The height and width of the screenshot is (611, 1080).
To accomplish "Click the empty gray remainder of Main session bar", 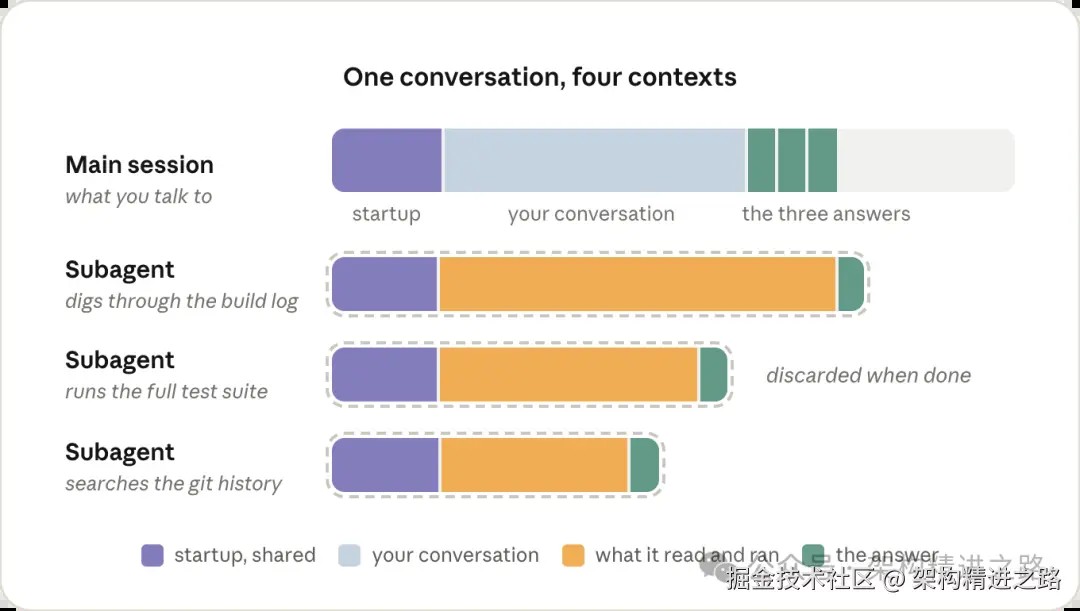I will coord(926,160).
